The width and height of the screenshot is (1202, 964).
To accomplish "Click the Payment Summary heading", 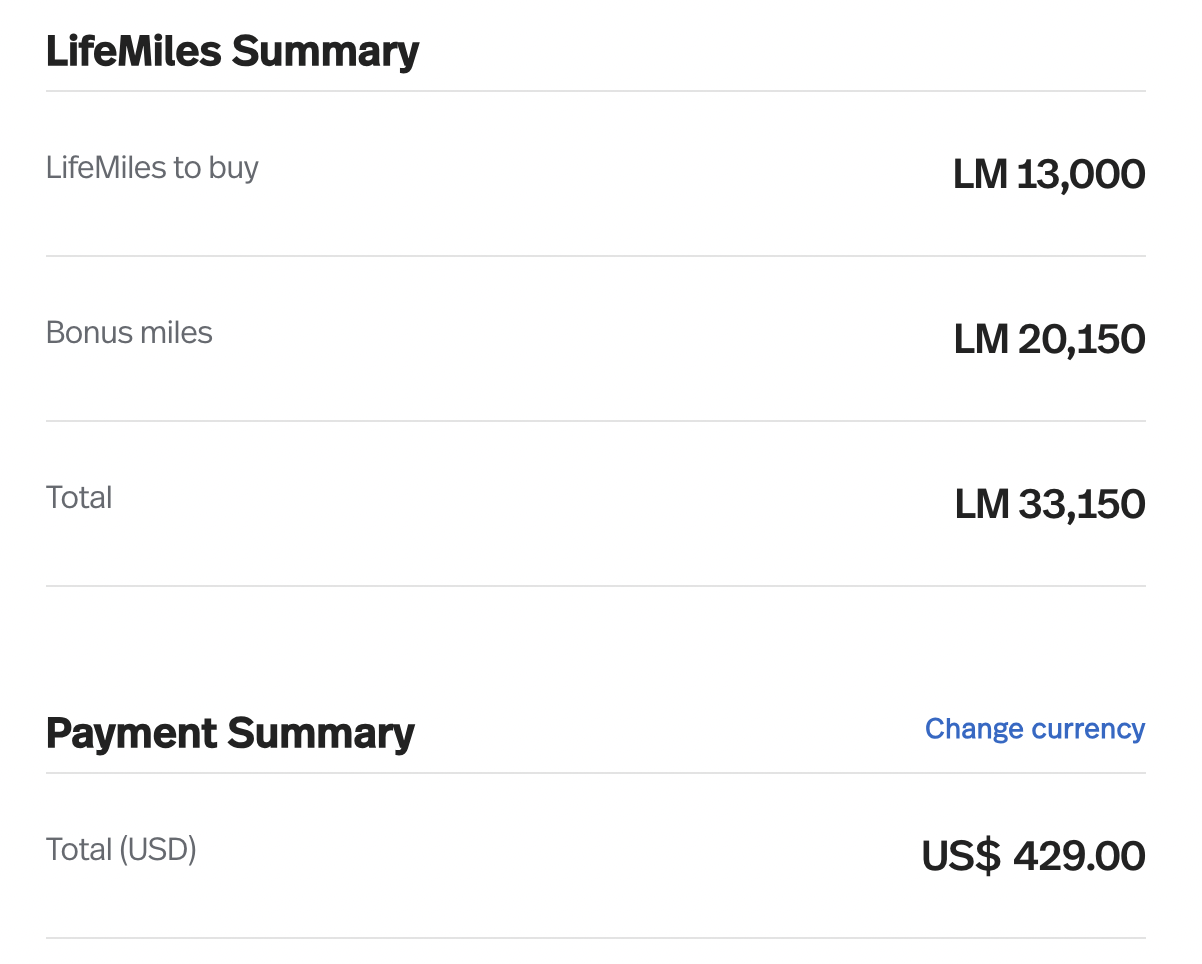I will coord(230,733).
